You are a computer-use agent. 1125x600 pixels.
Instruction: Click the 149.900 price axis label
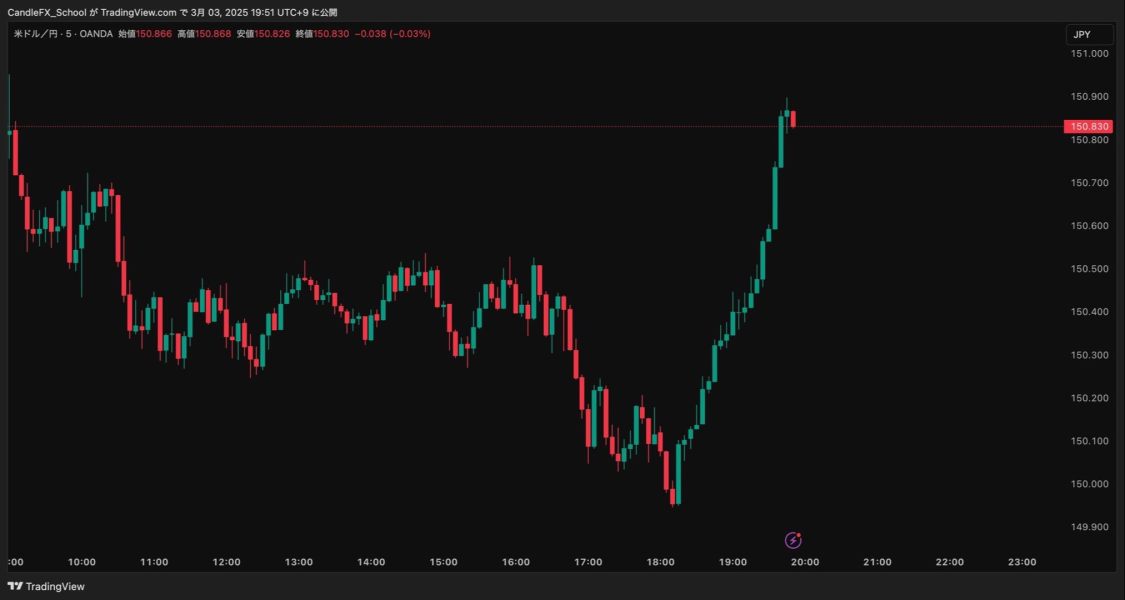coord(1089,527)
